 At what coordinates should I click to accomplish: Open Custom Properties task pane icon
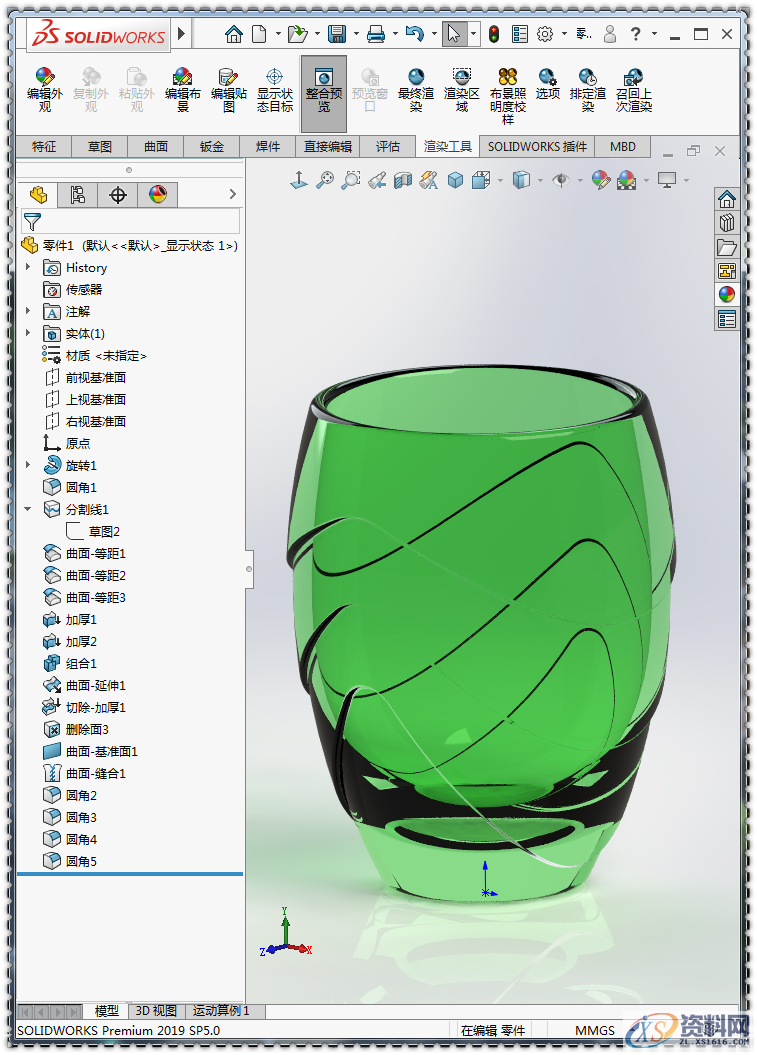pos(727,319)
